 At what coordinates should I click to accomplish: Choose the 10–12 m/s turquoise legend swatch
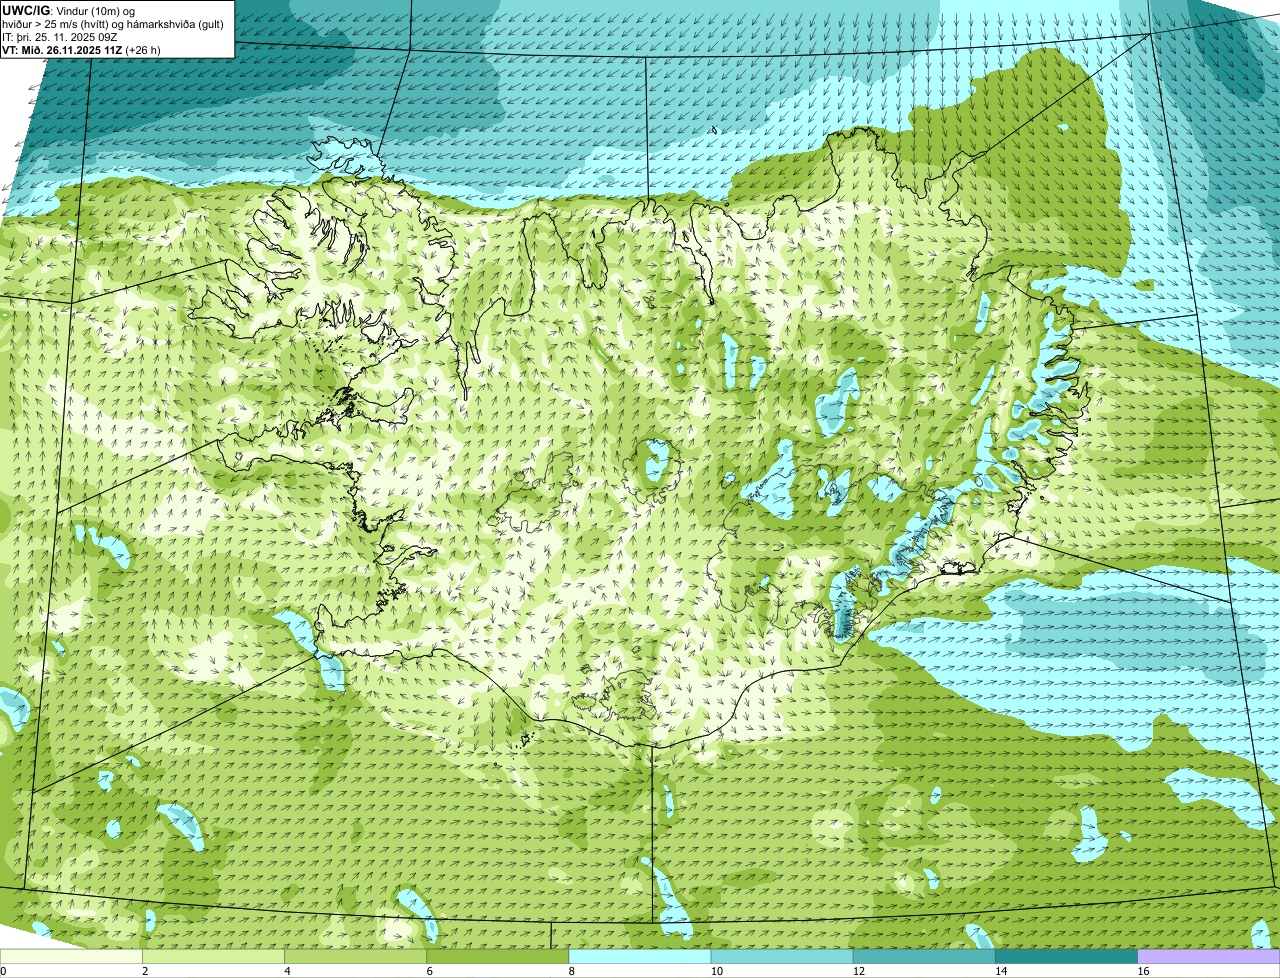[x=783, y=957]
